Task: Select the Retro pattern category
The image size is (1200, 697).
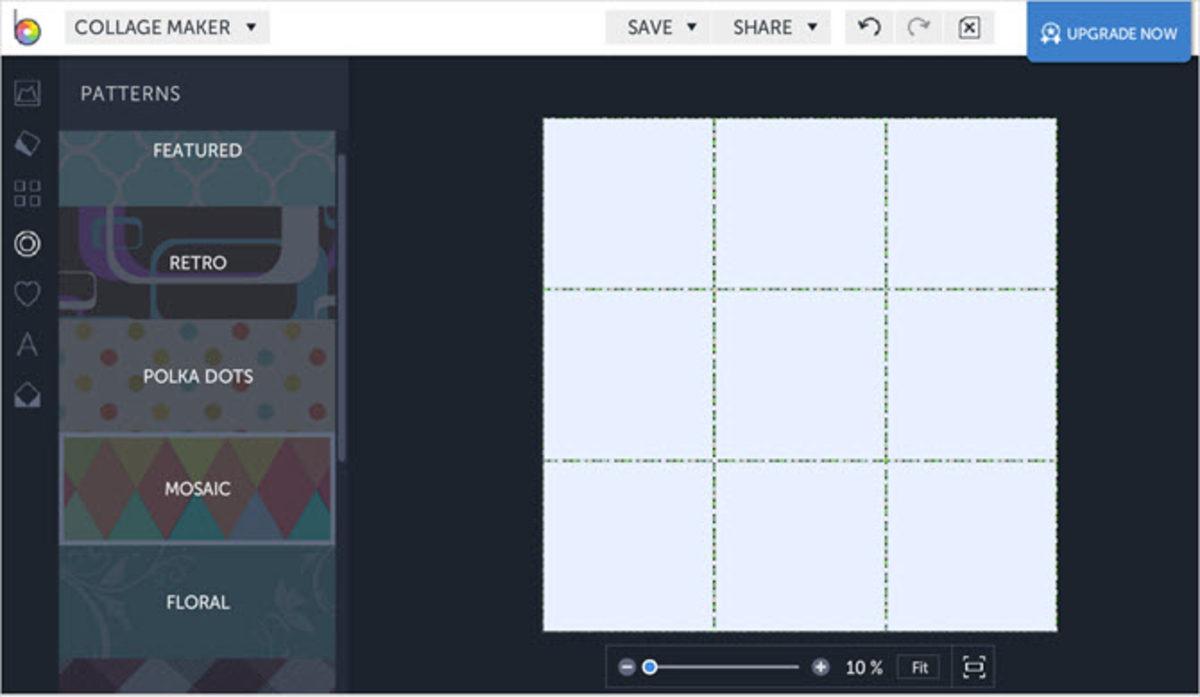Action: click(x=197, y=263)
